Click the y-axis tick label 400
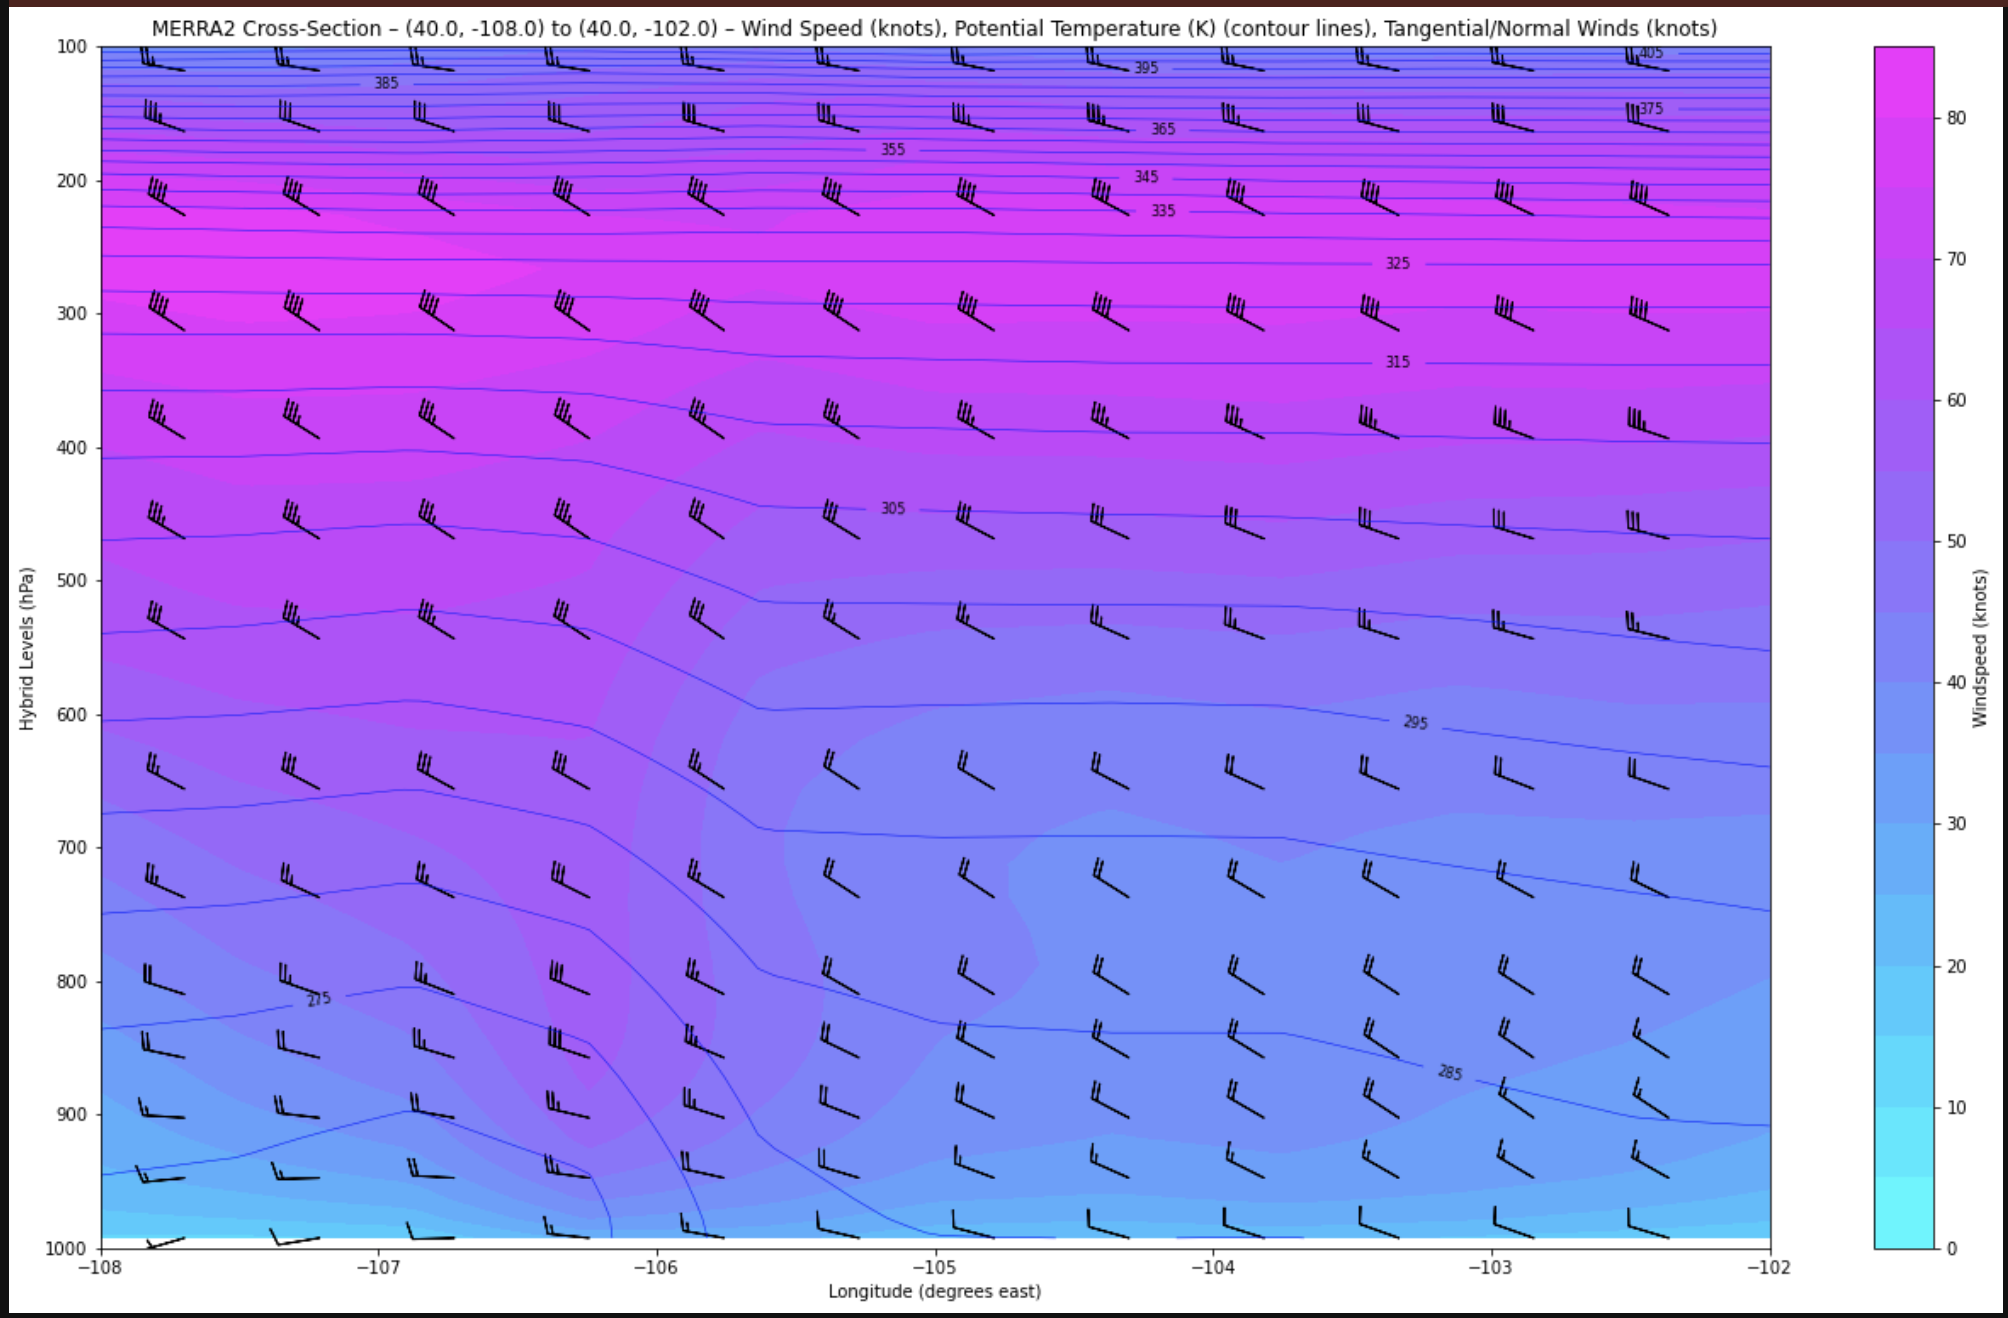2008x1318 pixels. (73, 448)
